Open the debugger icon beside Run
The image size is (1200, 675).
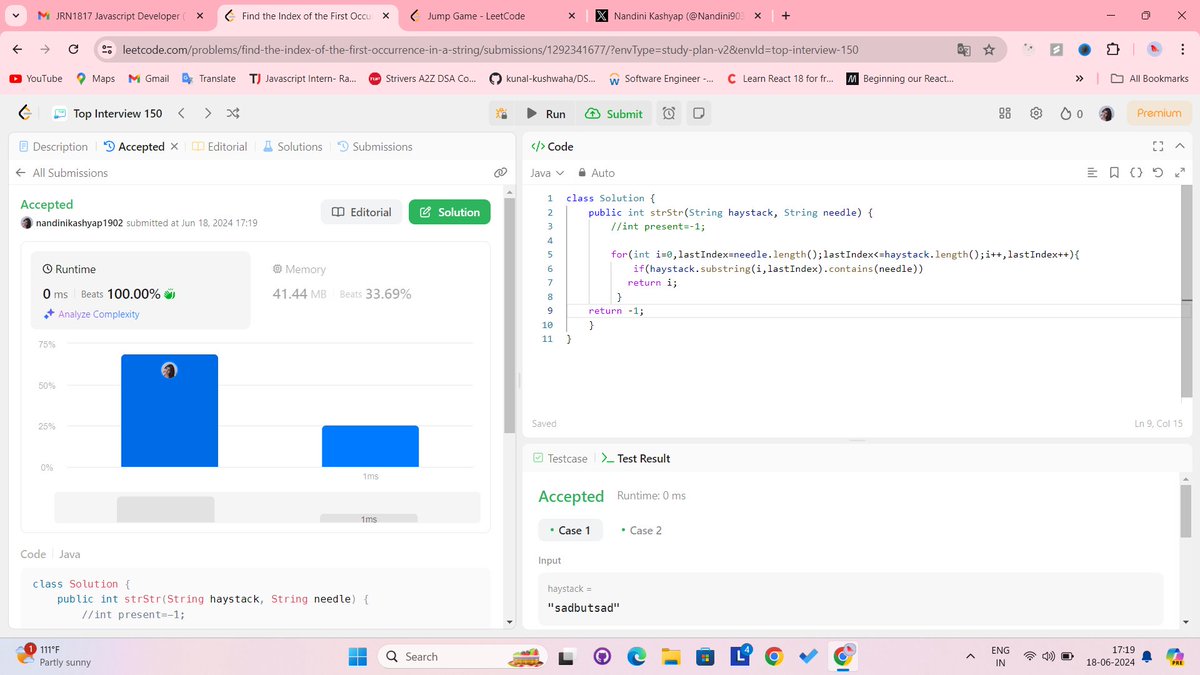tap(502, 114)
